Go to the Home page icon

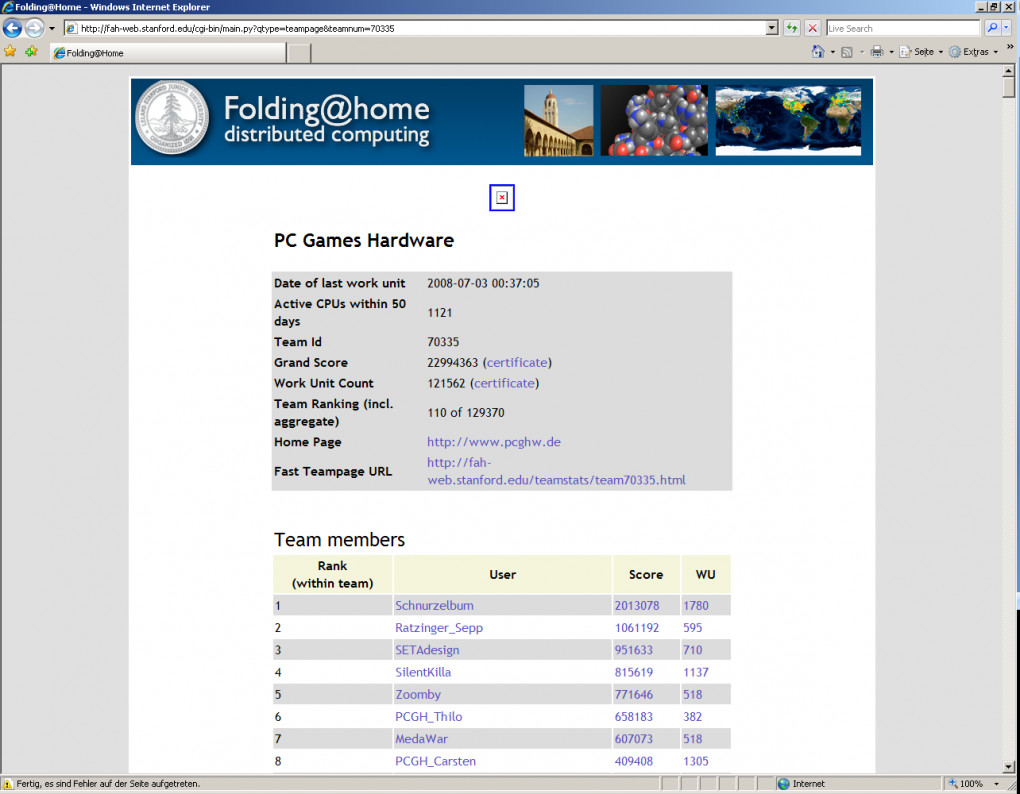pos(818,51)
